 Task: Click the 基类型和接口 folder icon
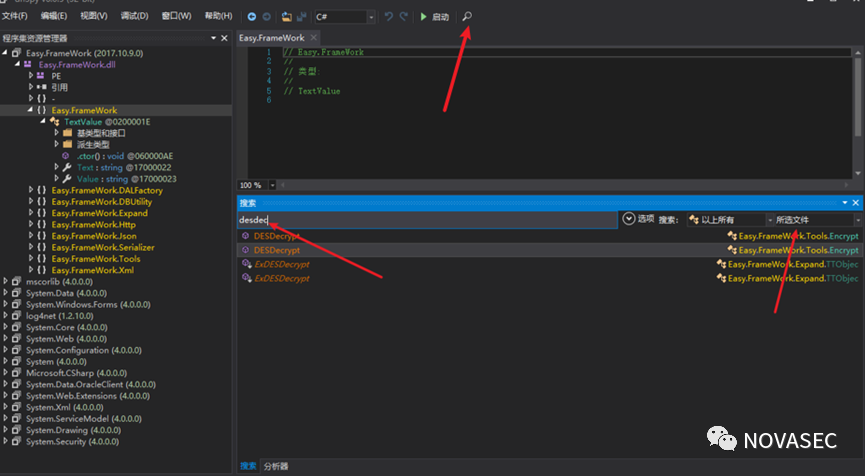pos(67,133)
